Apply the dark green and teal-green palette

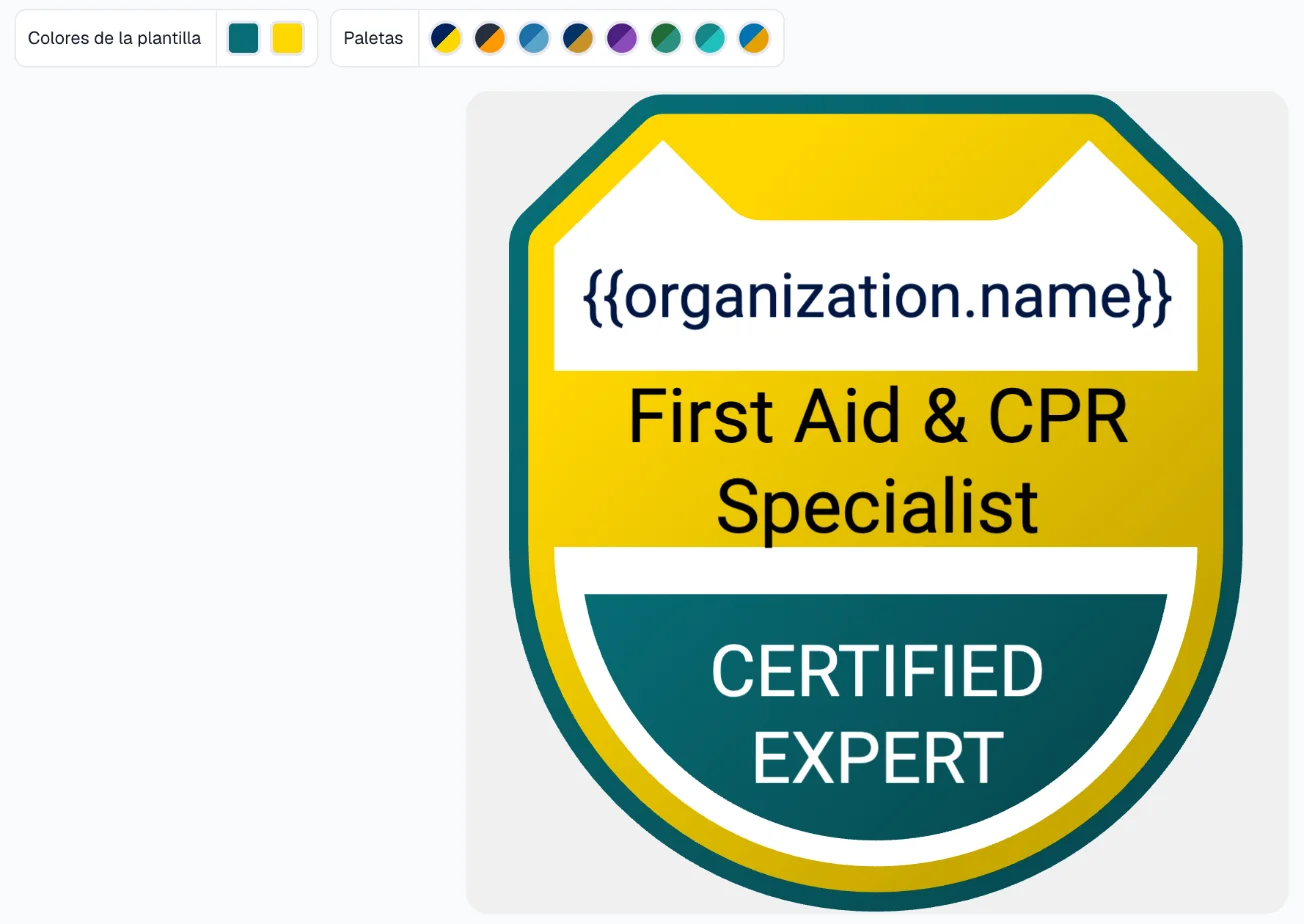[665, 38]
